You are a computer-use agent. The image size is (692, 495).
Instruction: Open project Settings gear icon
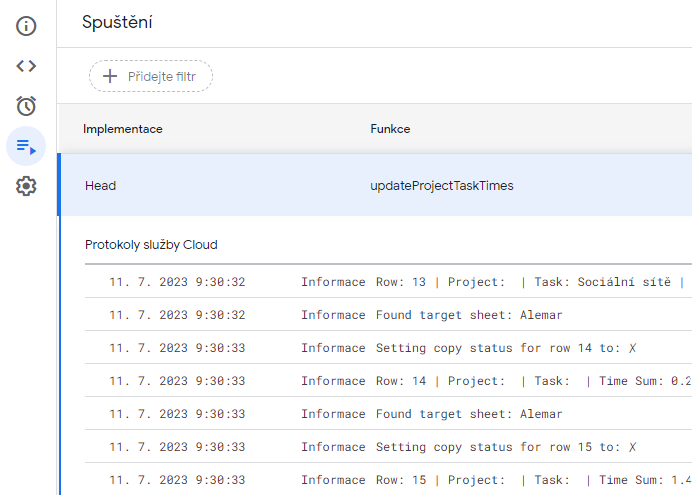26,186
